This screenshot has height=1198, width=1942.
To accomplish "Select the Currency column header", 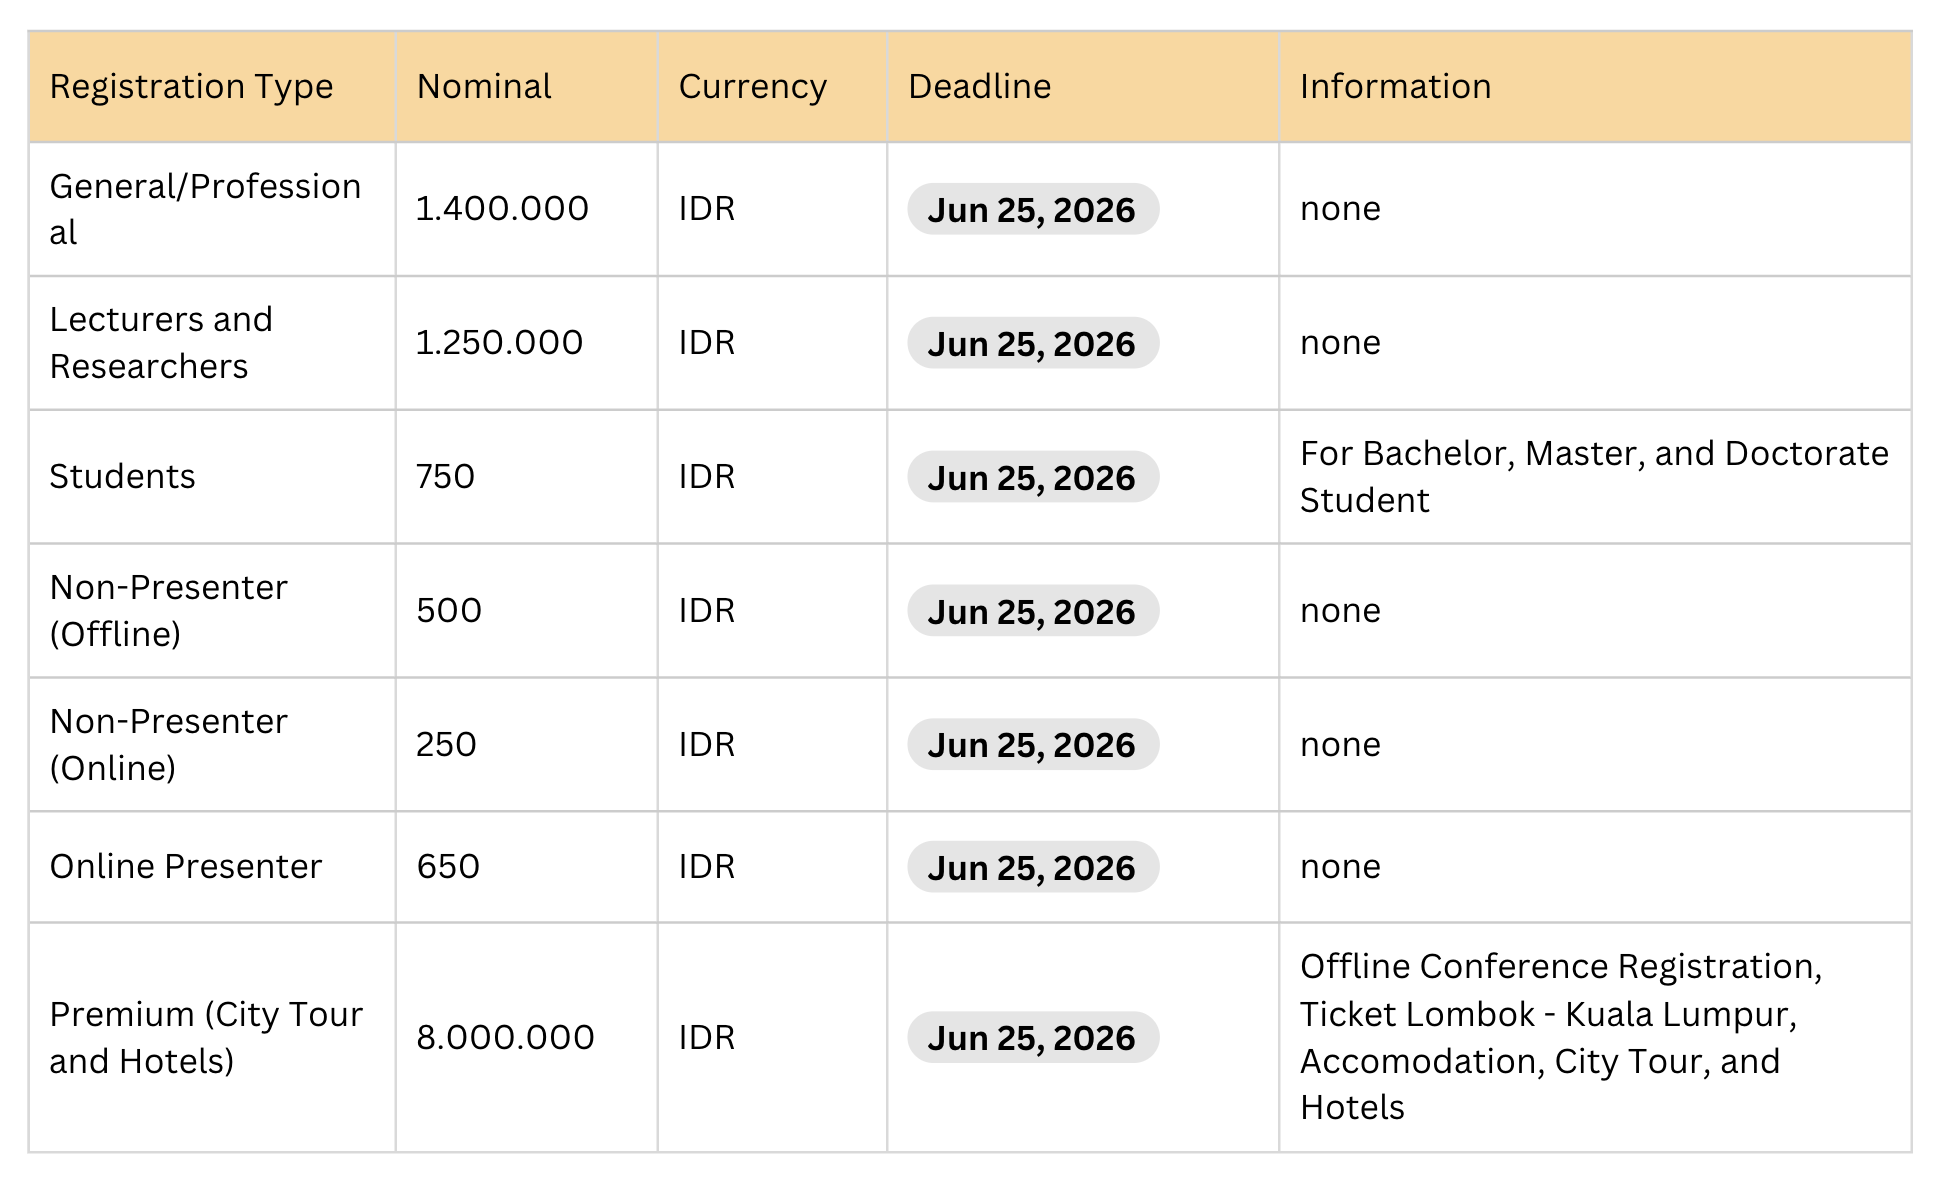I will 752,87.
